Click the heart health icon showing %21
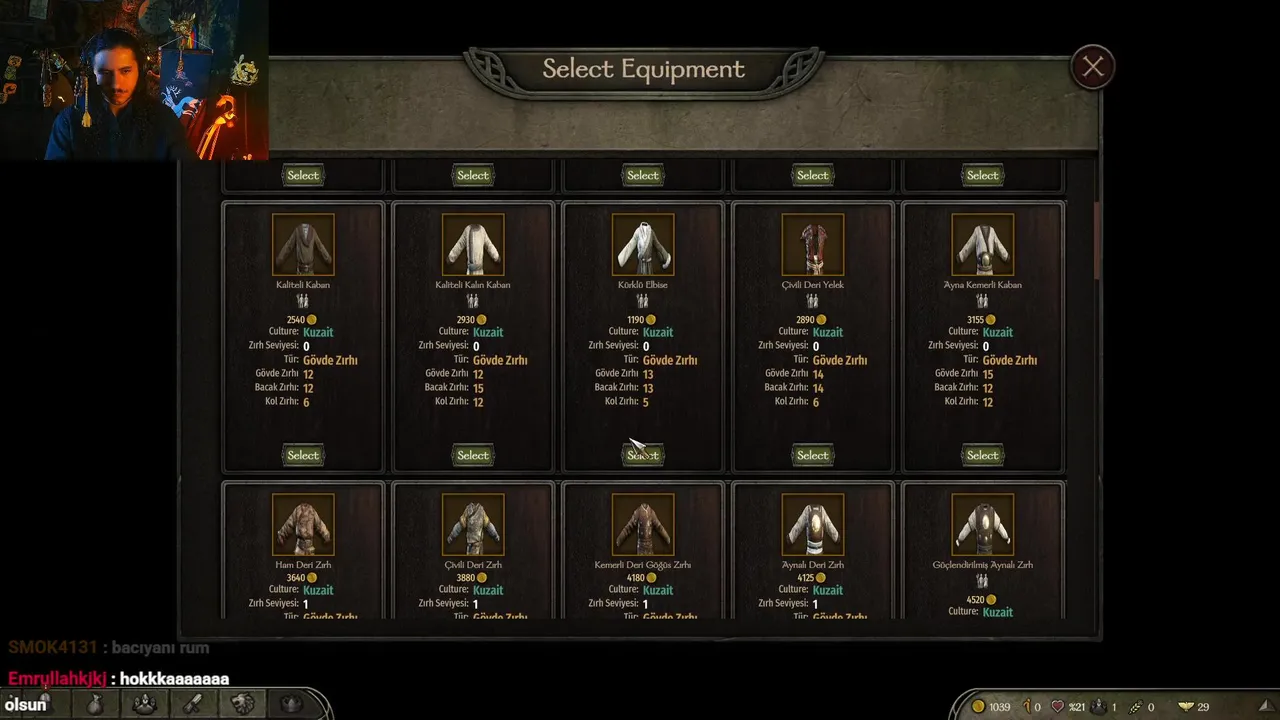The width and height of the screenshot is (1280, 720). click(x=1057, y=707)
